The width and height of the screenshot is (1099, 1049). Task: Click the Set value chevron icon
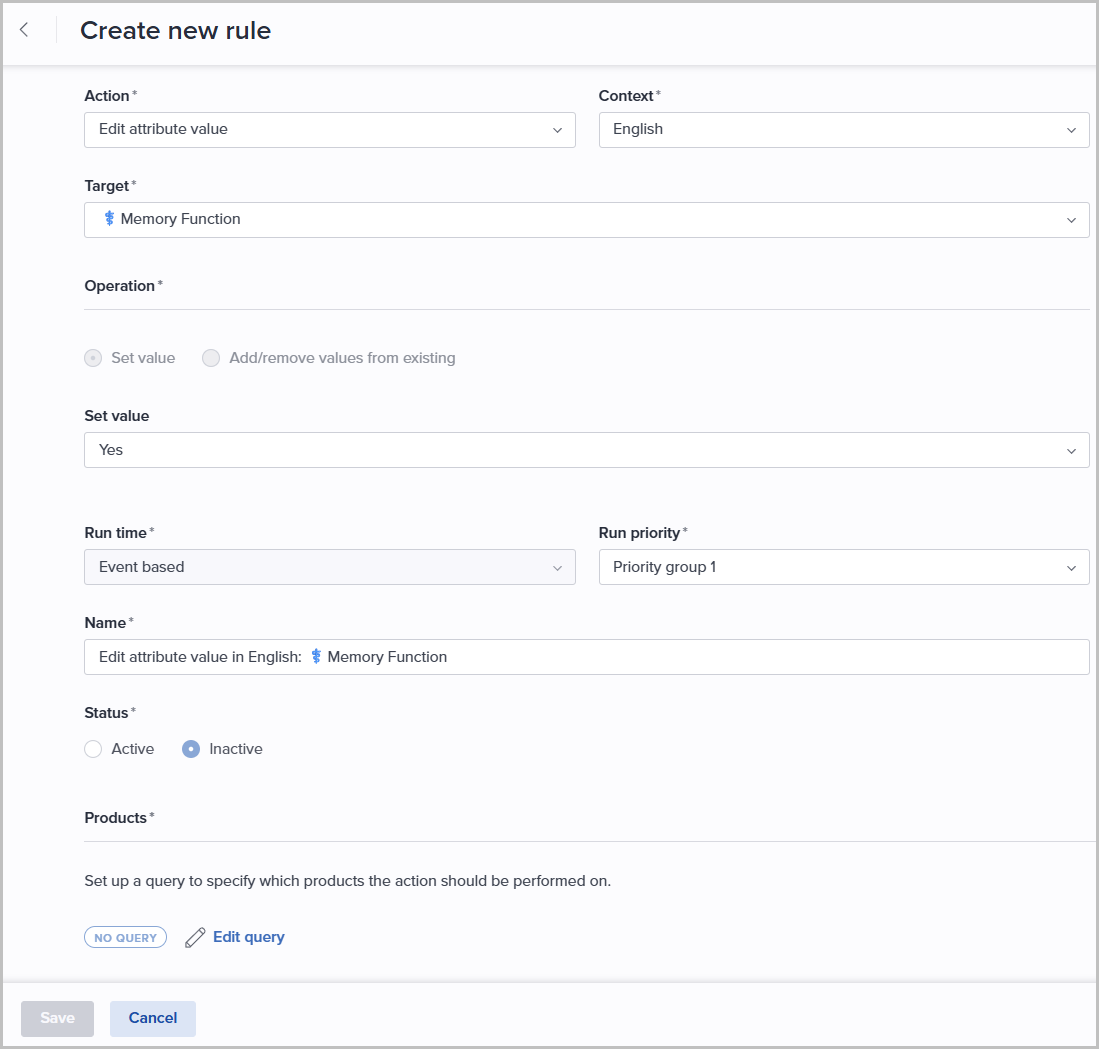coord(1071,450)
